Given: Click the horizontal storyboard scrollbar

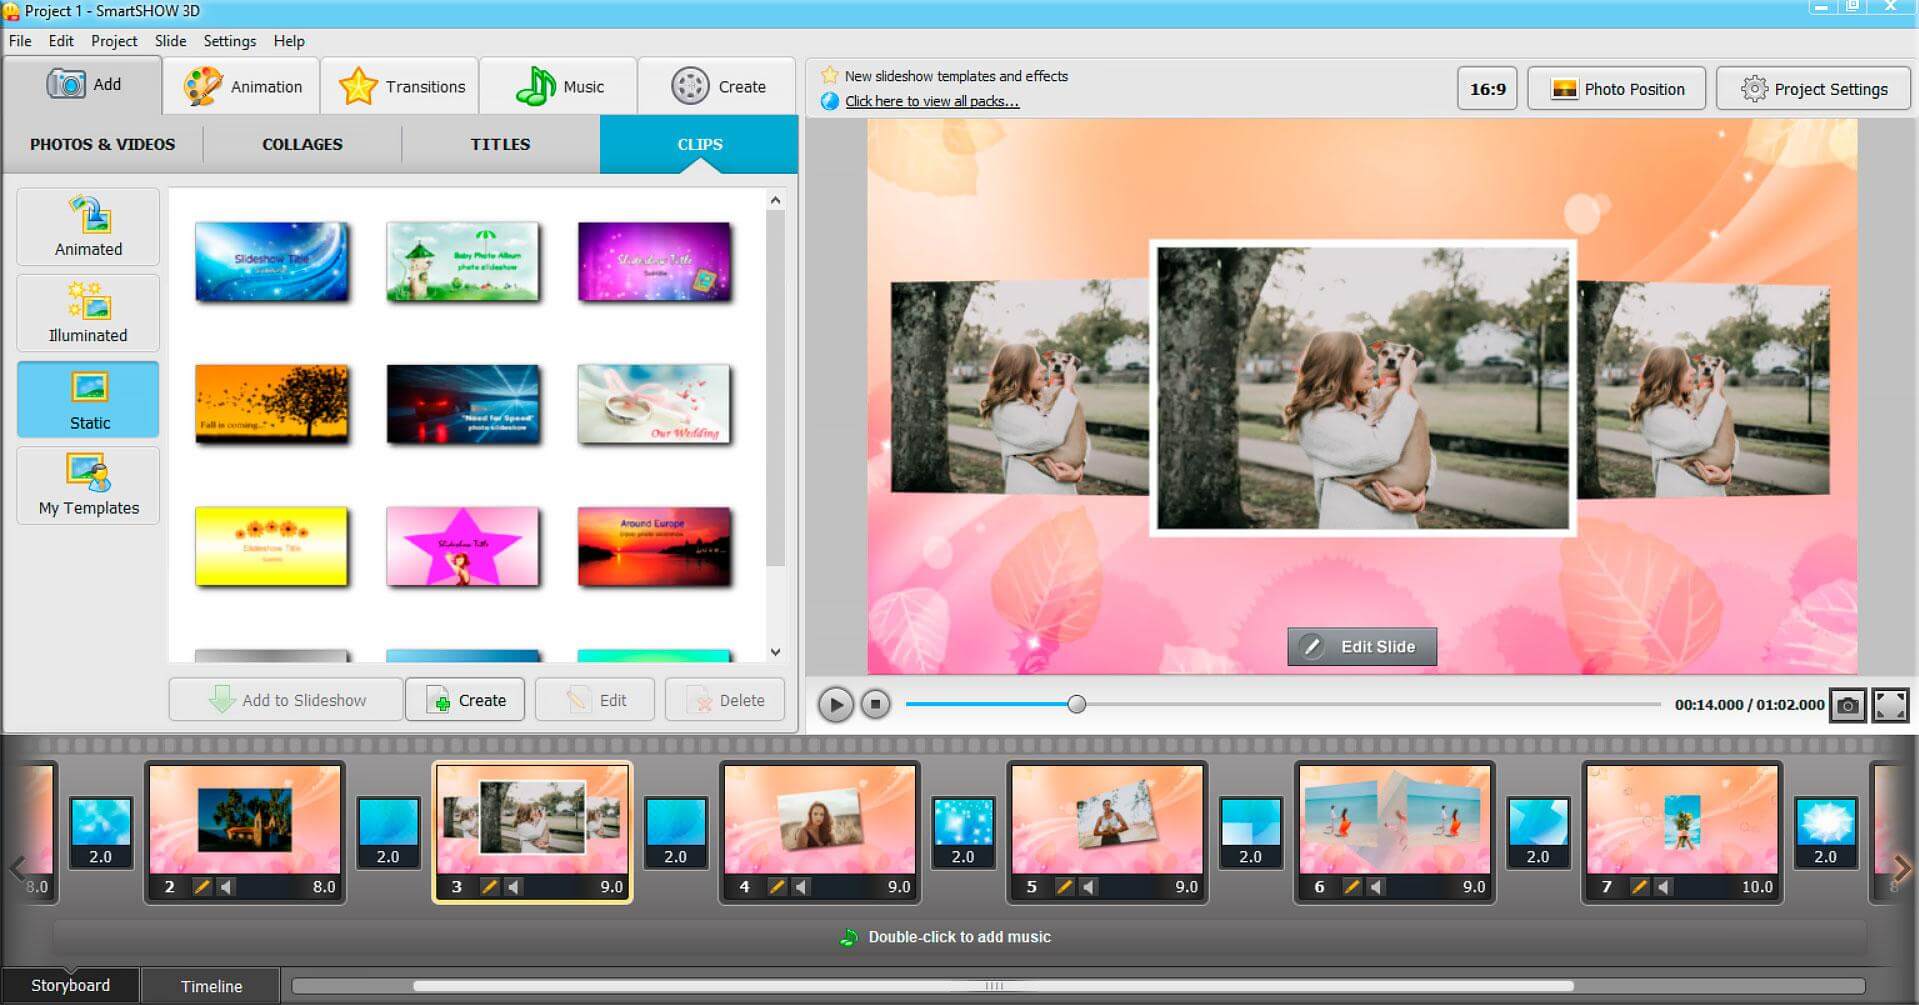Looking at the screenshot, I should point(993,986).
